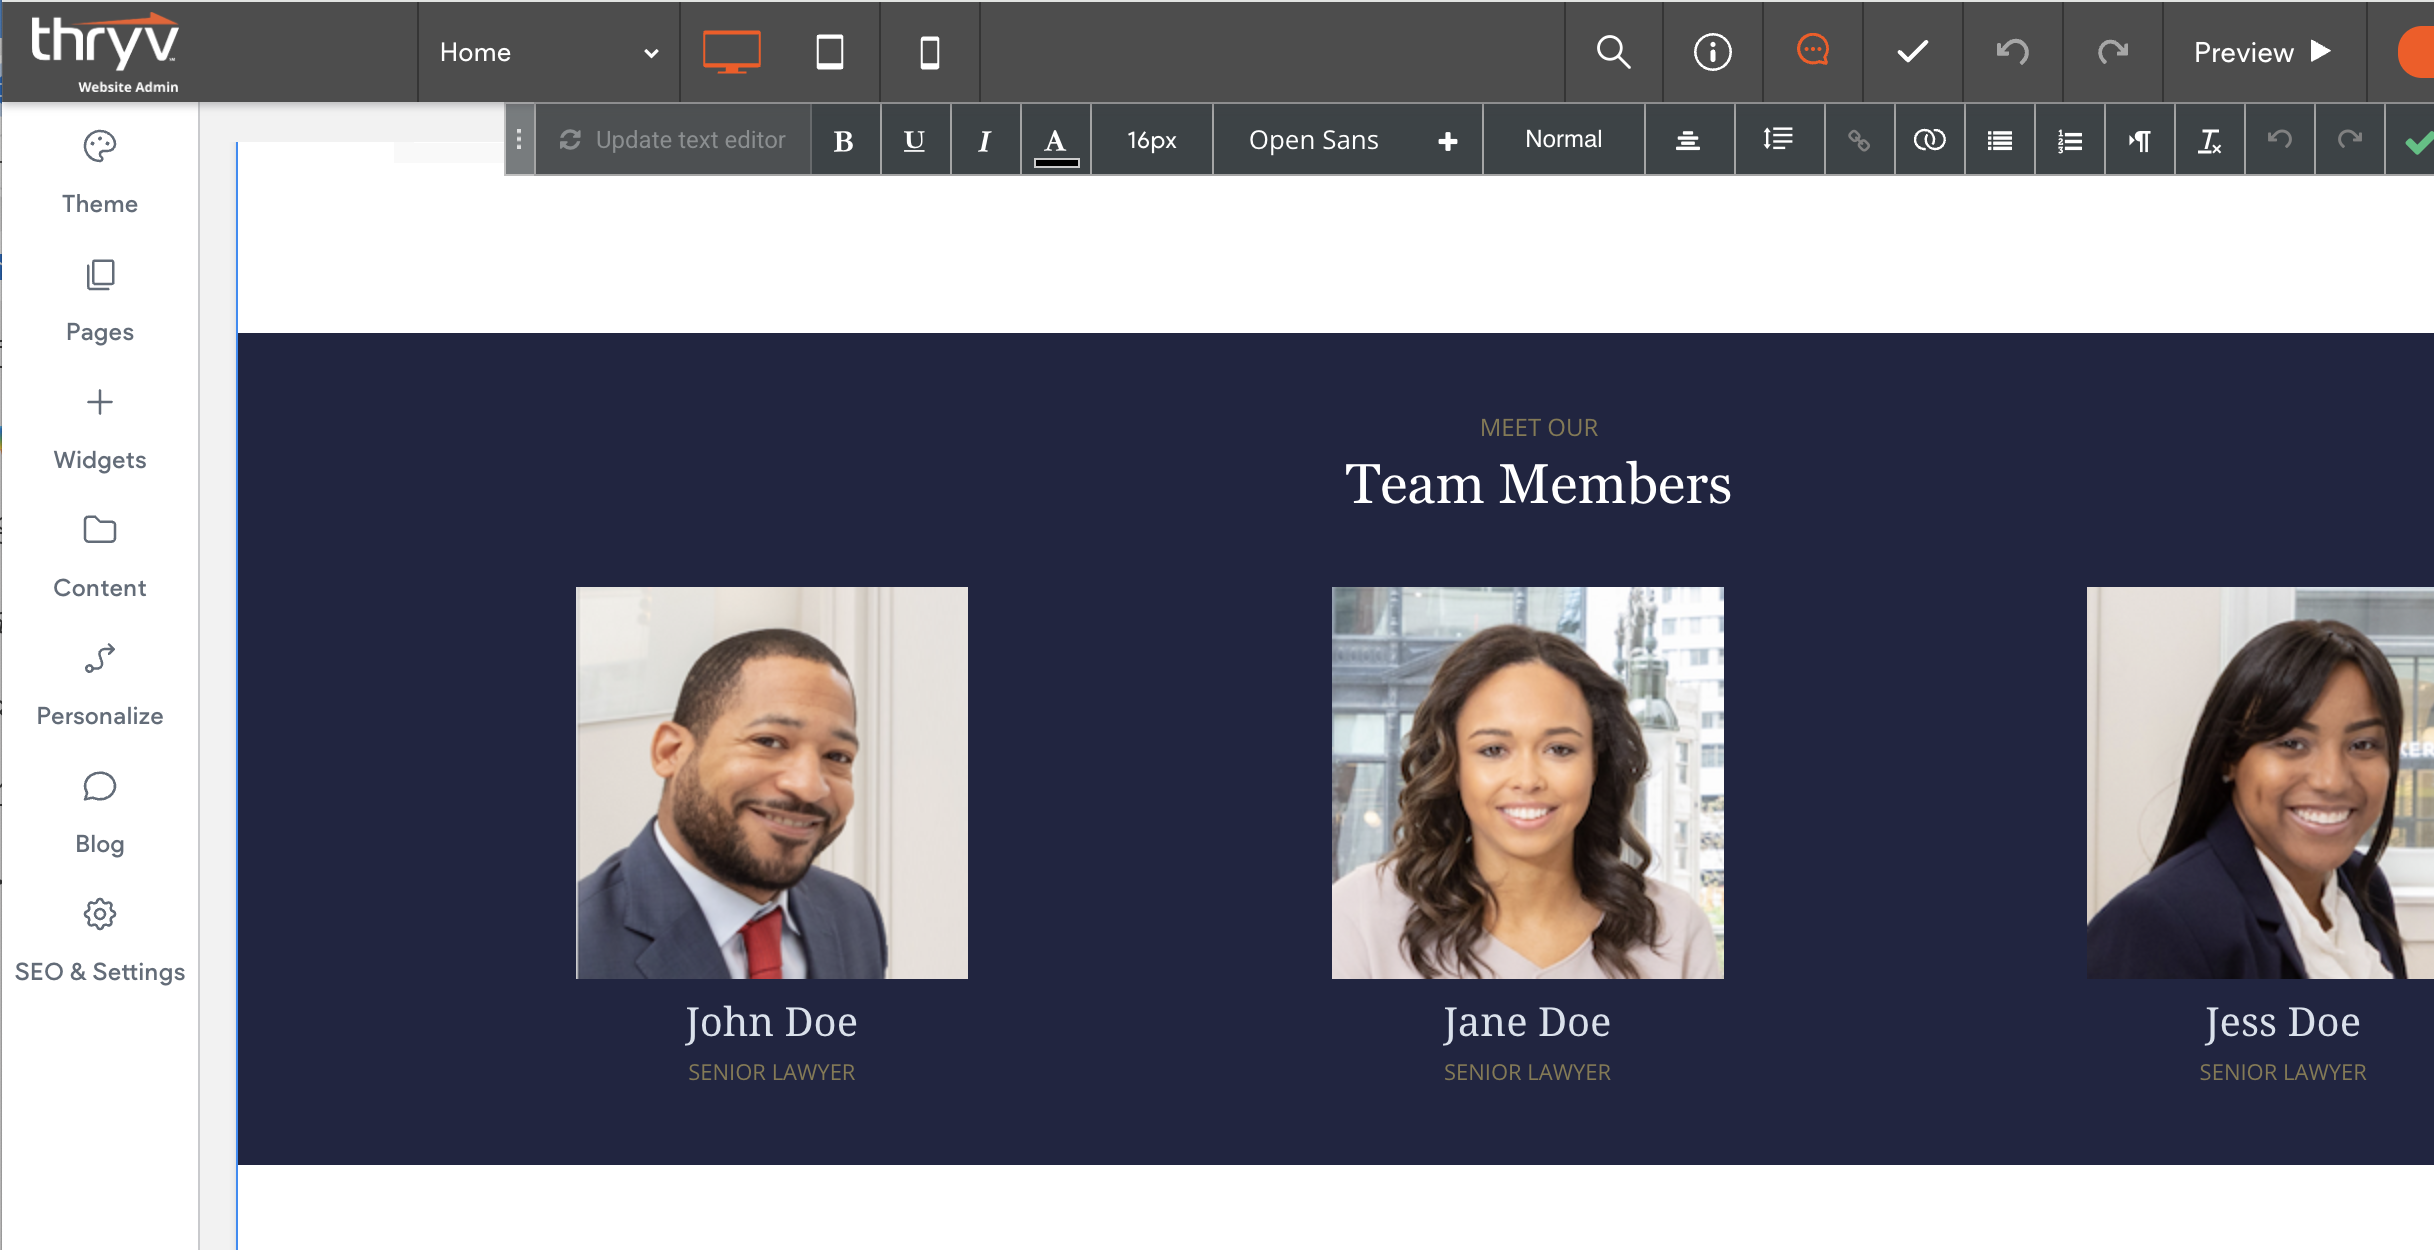
Task: Switch to mobile device view
Action: coord(929,52)
